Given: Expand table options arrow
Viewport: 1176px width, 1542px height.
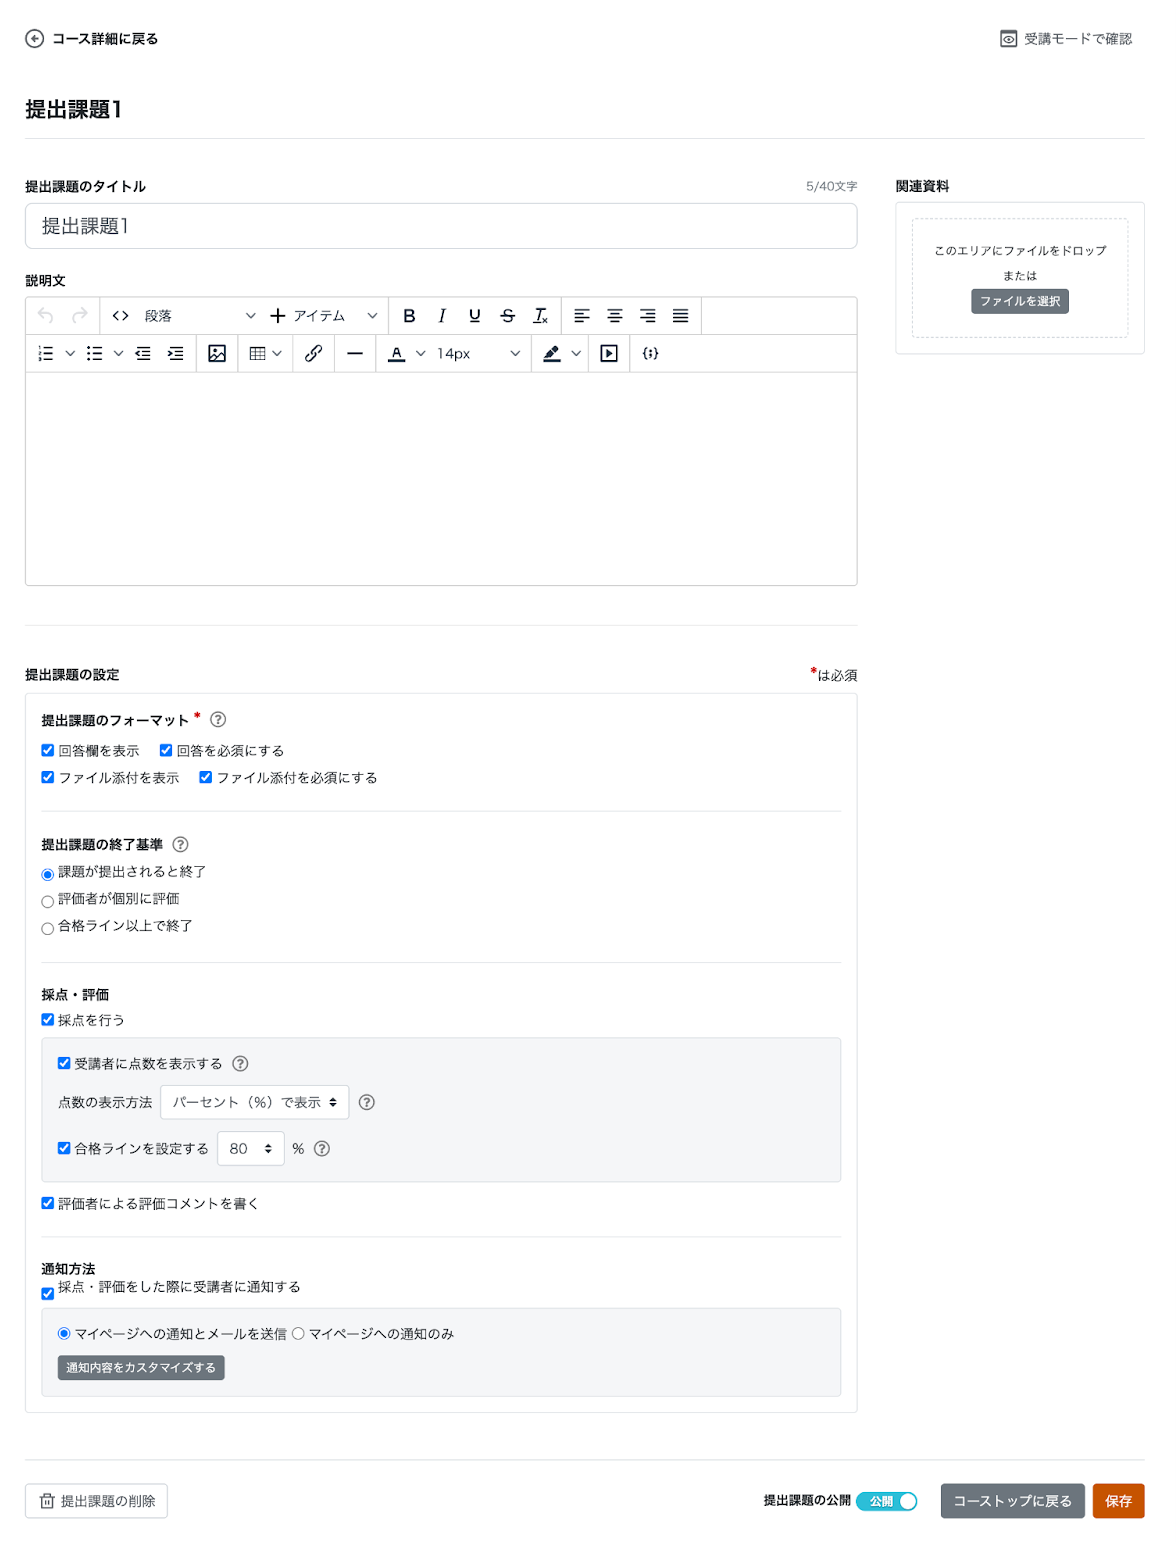Looking at the screenshot, I should pos(277,354).
